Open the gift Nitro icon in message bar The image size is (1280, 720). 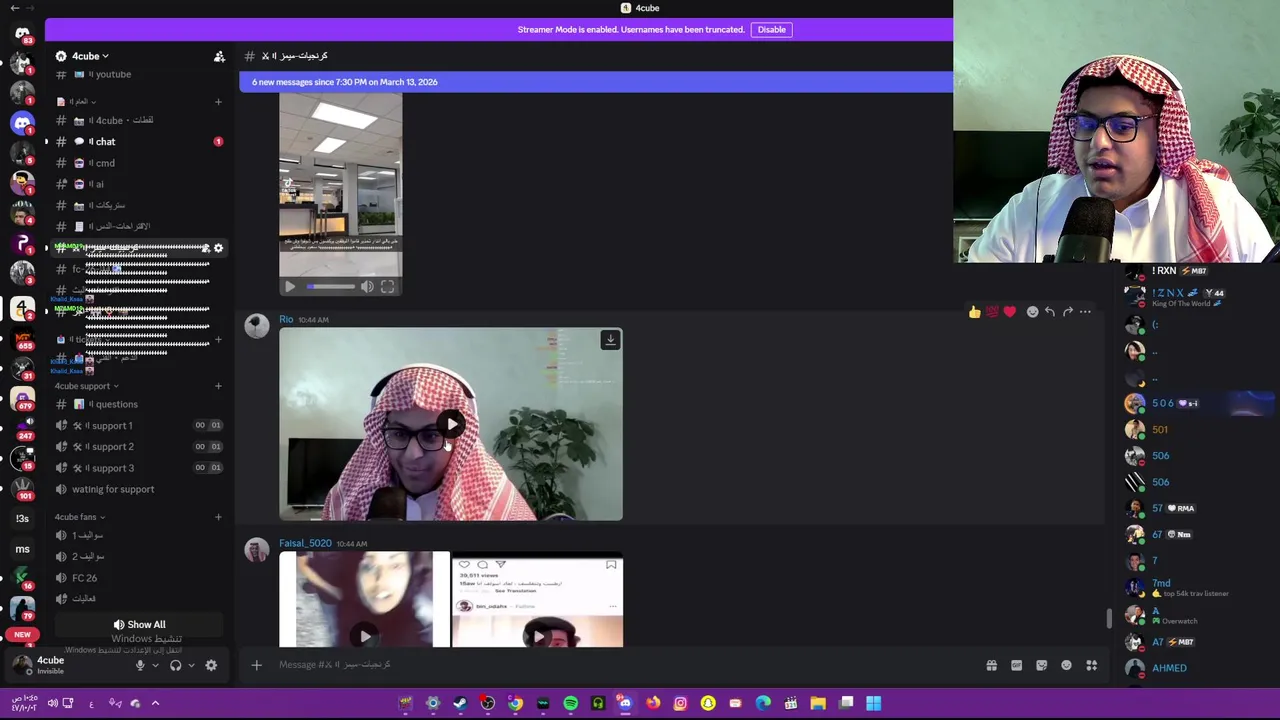[x=991, y=665]
